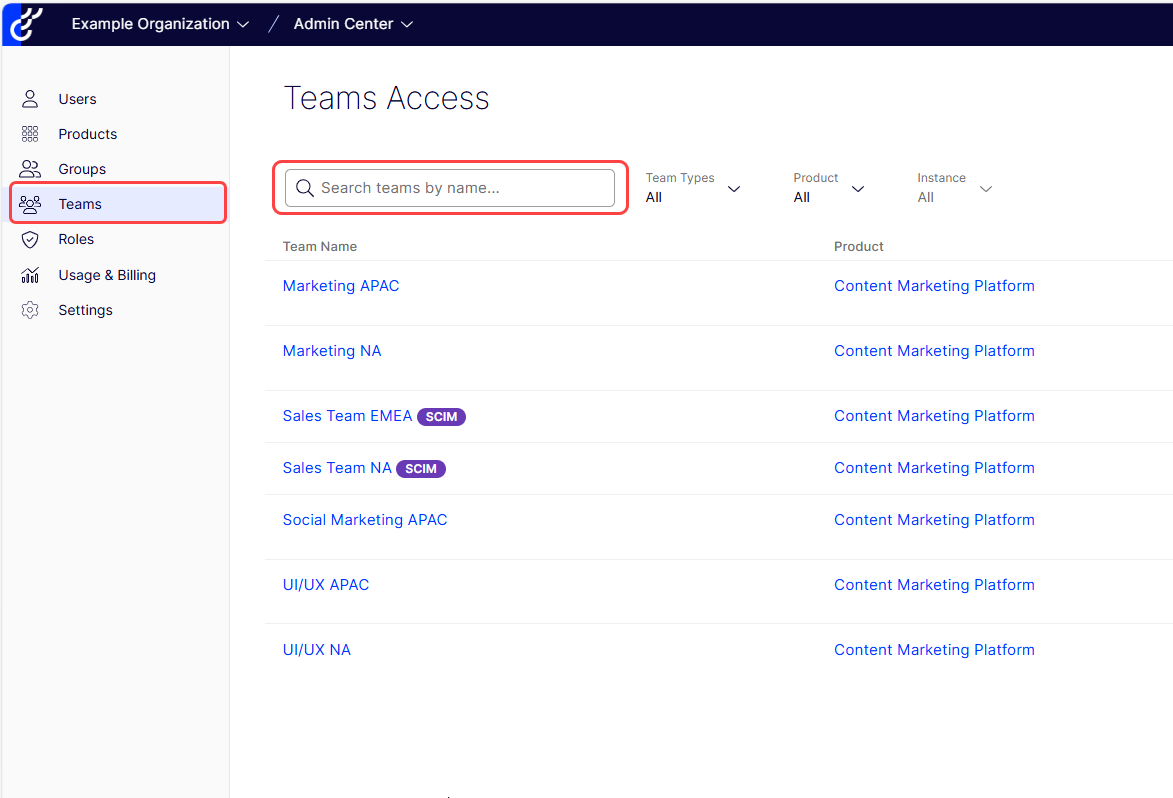
Task: Open the Marketing APAC team link
Action: click(x=341, y=286)
